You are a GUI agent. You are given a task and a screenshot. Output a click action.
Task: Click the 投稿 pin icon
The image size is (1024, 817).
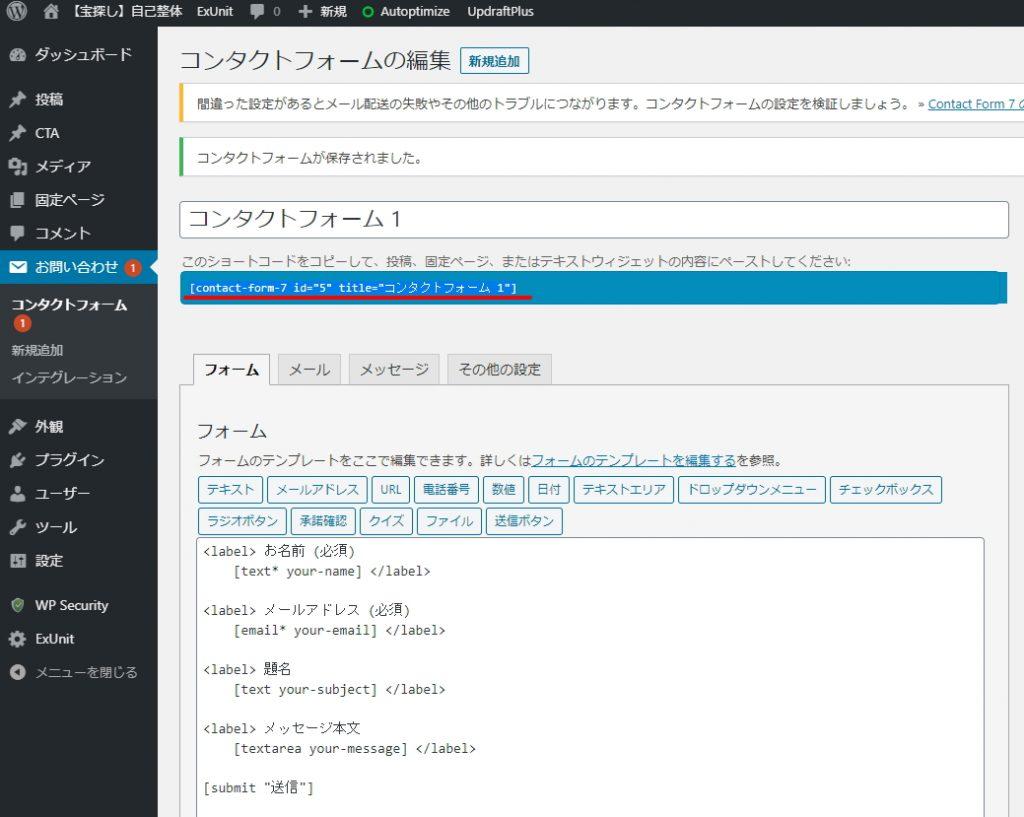18,99
